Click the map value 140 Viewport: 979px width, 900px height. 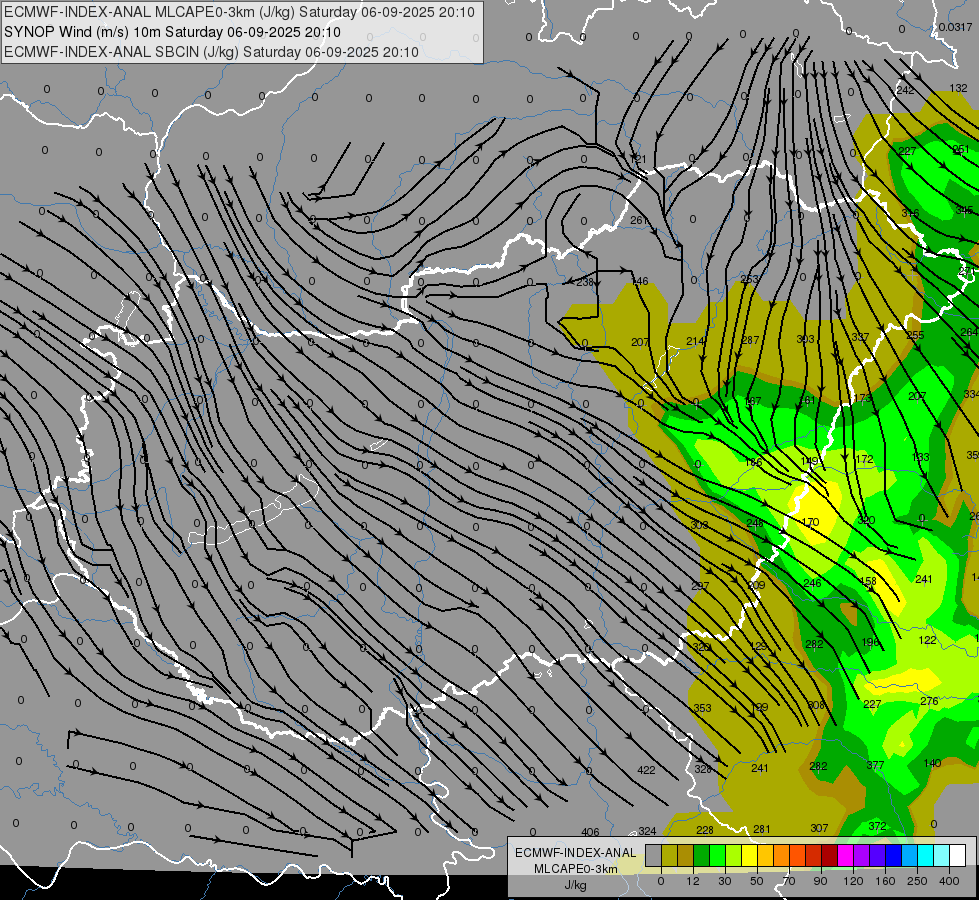(x=932, y=763)
